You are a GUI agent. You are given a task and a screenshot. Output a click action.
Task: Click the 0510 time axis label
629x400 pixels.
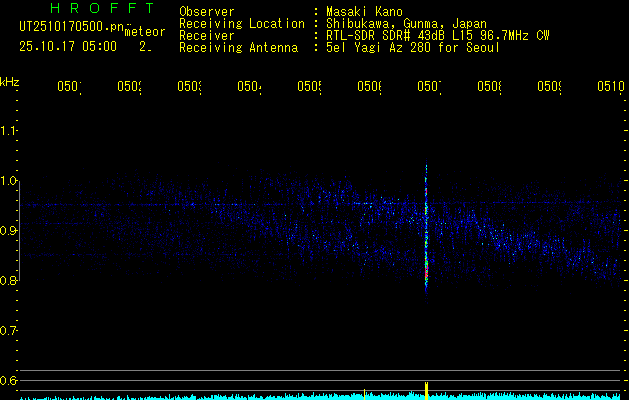coord(609,87)
